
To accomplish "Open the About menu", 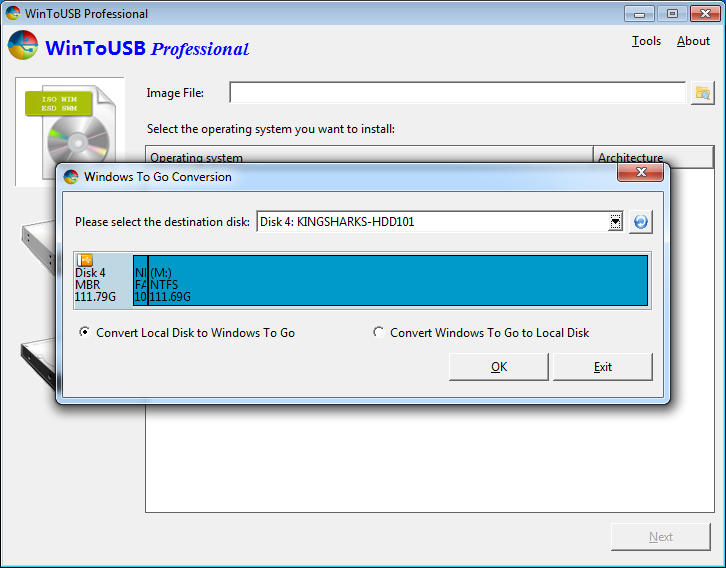I will click(693, 41).
